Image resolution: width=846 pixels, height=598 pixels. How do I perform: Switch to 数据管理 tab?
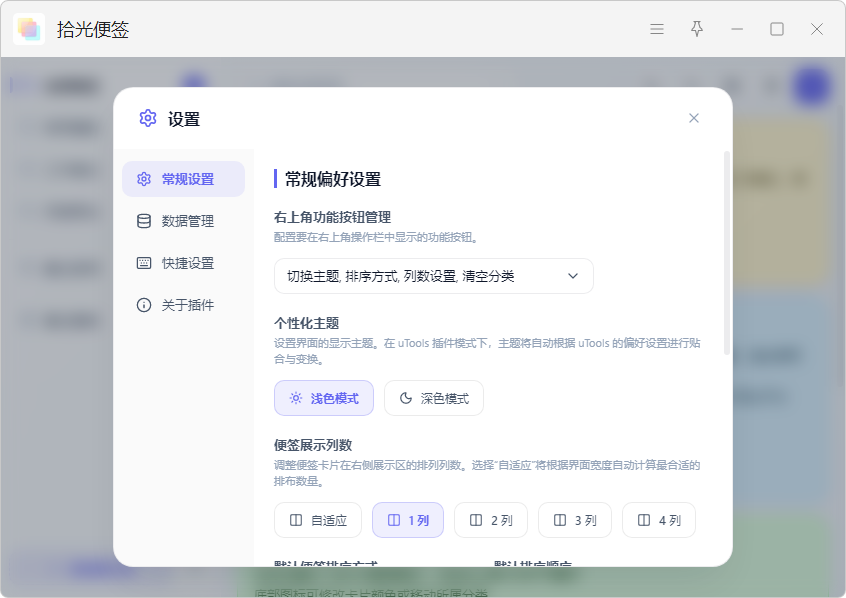pos(183,221)
